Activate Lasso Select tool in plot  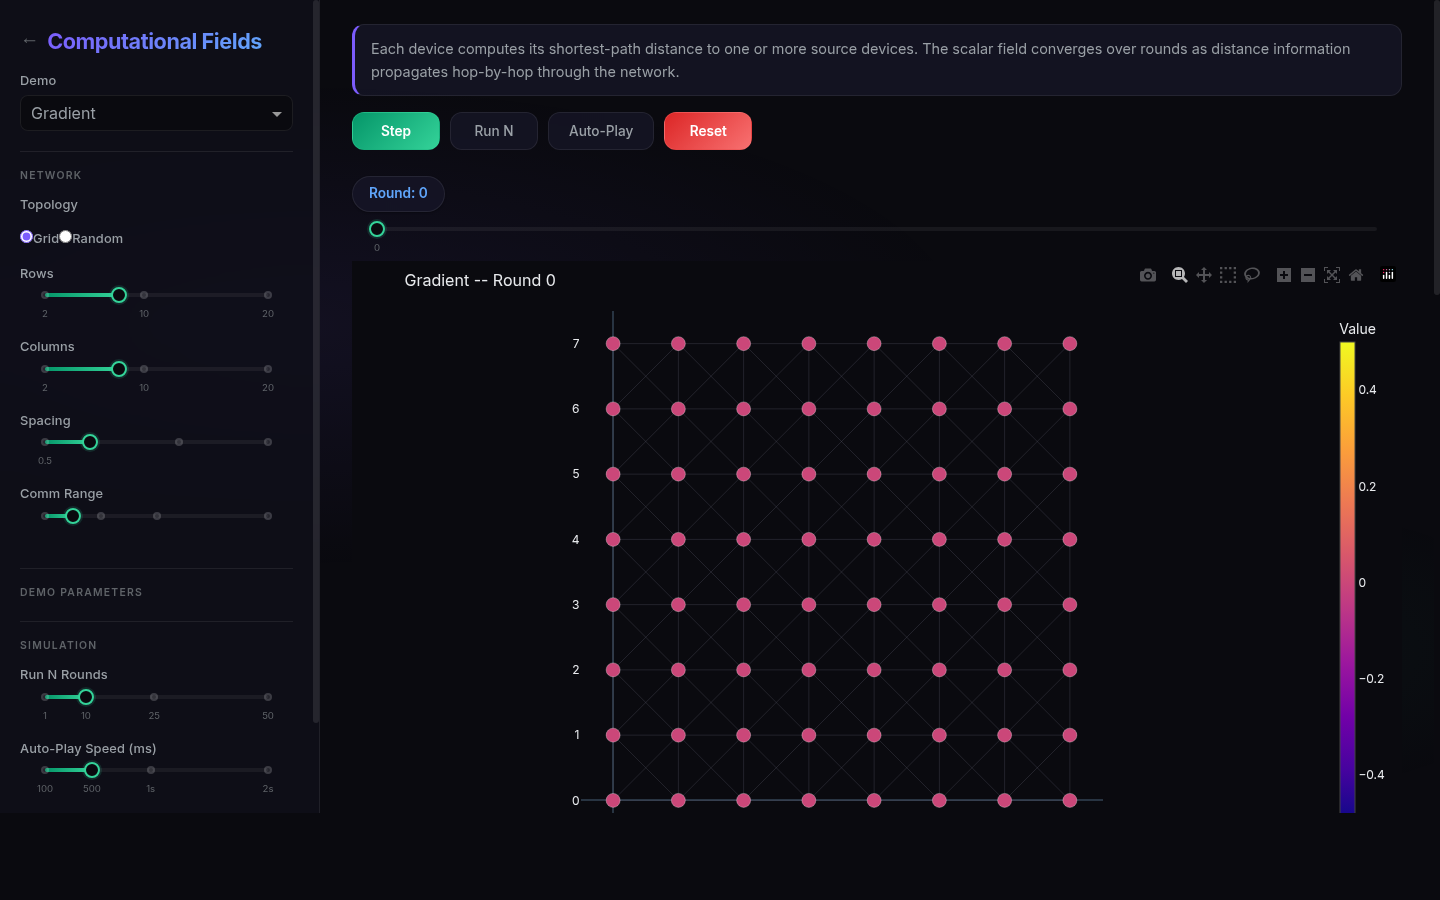click(1252, 275)
